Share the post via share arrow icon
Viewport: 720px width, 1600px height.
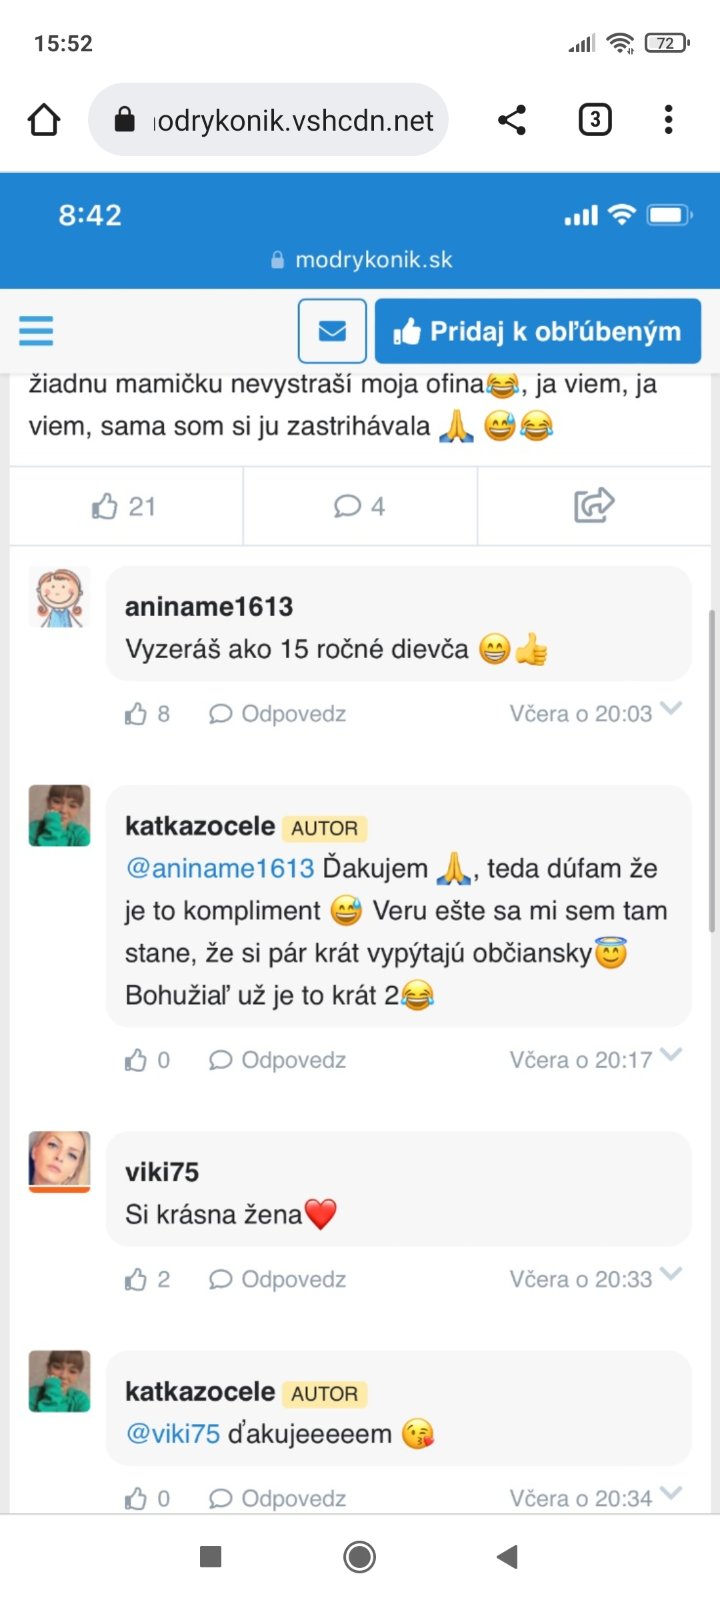pyautogui.click(x=594, y=505)
